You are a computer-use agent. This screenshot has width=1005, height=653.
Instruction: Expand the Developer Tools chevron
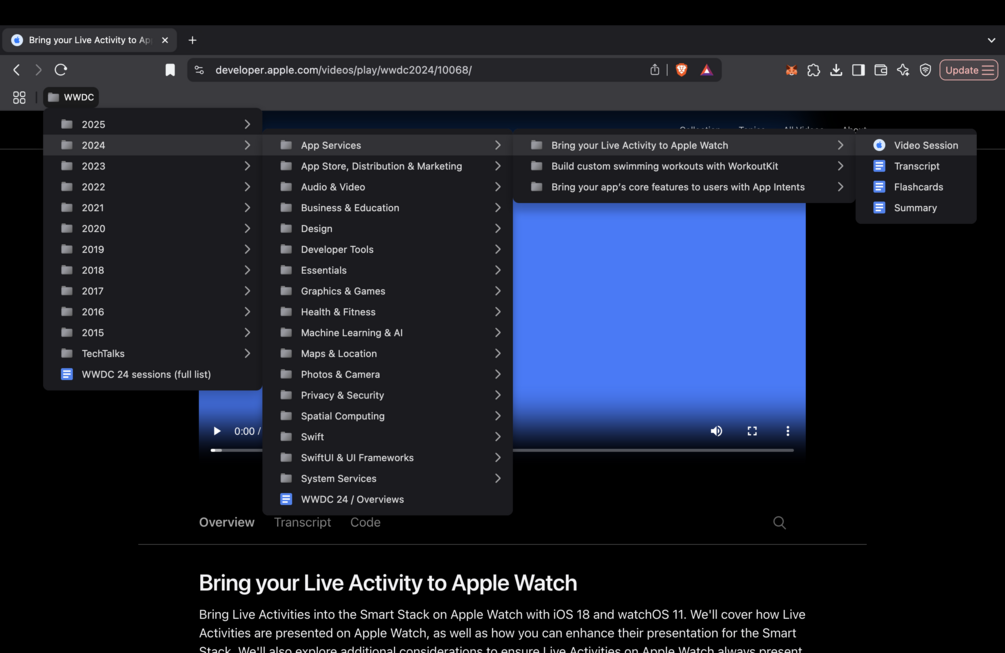[497, 249]
